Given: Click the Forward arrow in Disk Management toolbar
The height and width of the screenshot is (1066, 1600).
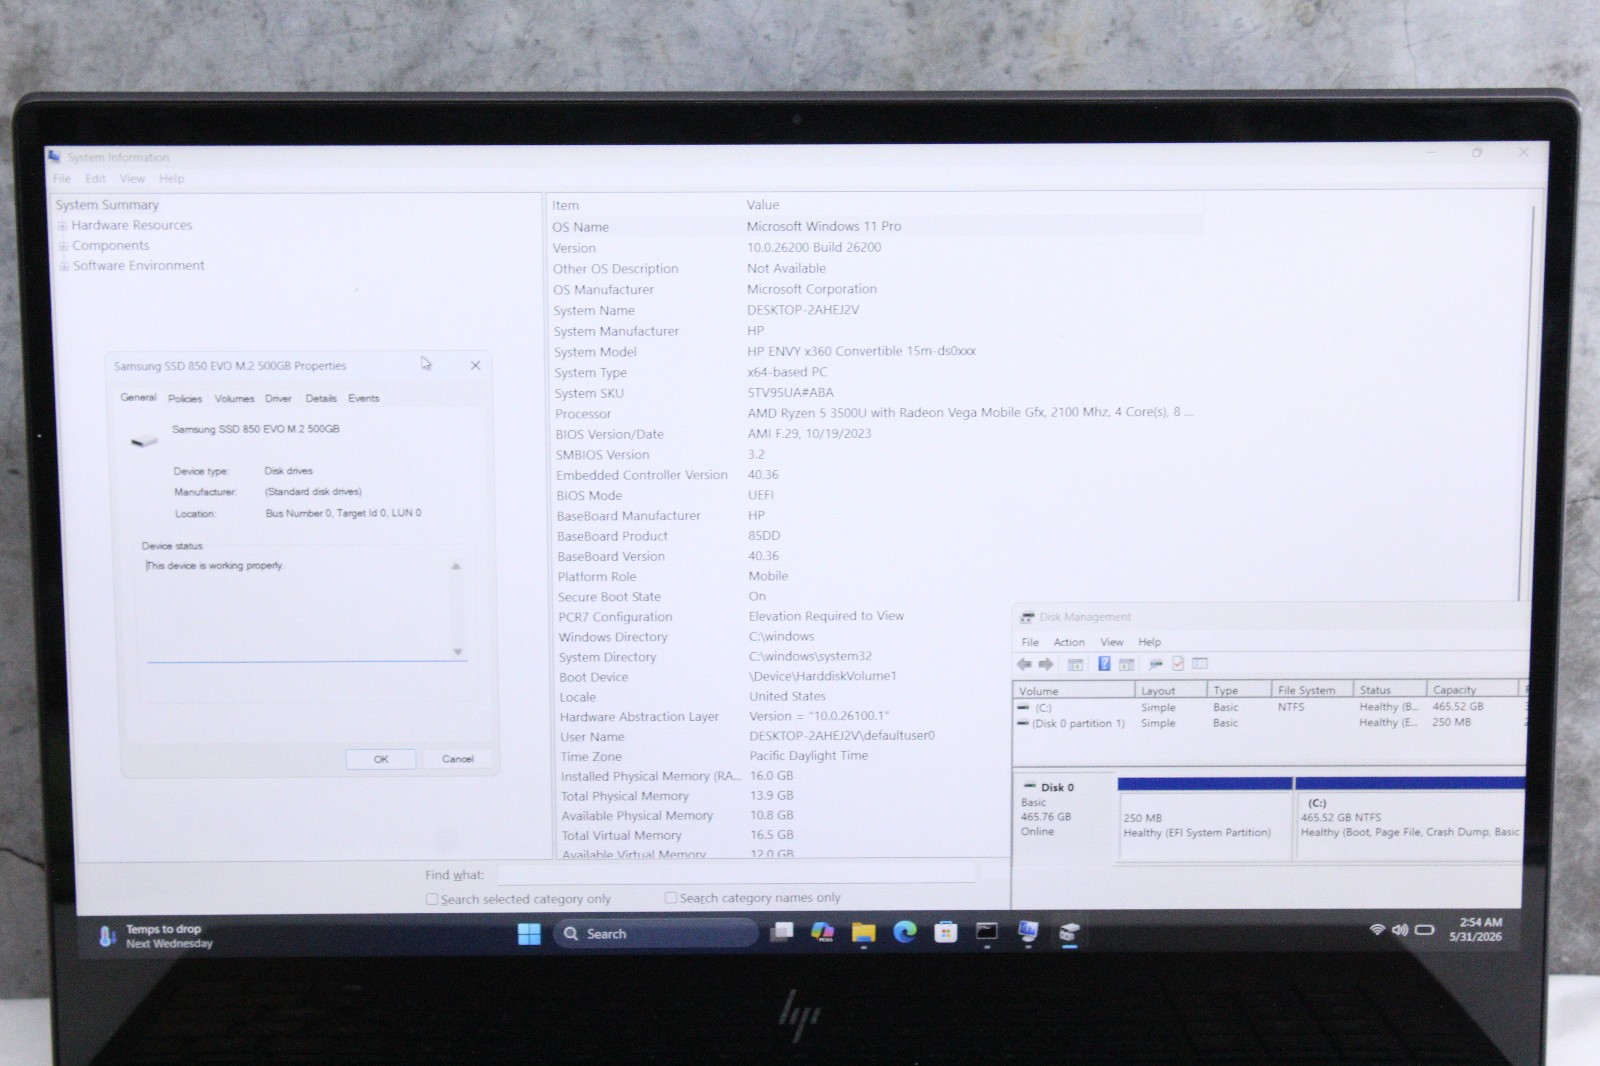Looking at the screenshot, I should tap(1046, 664).
